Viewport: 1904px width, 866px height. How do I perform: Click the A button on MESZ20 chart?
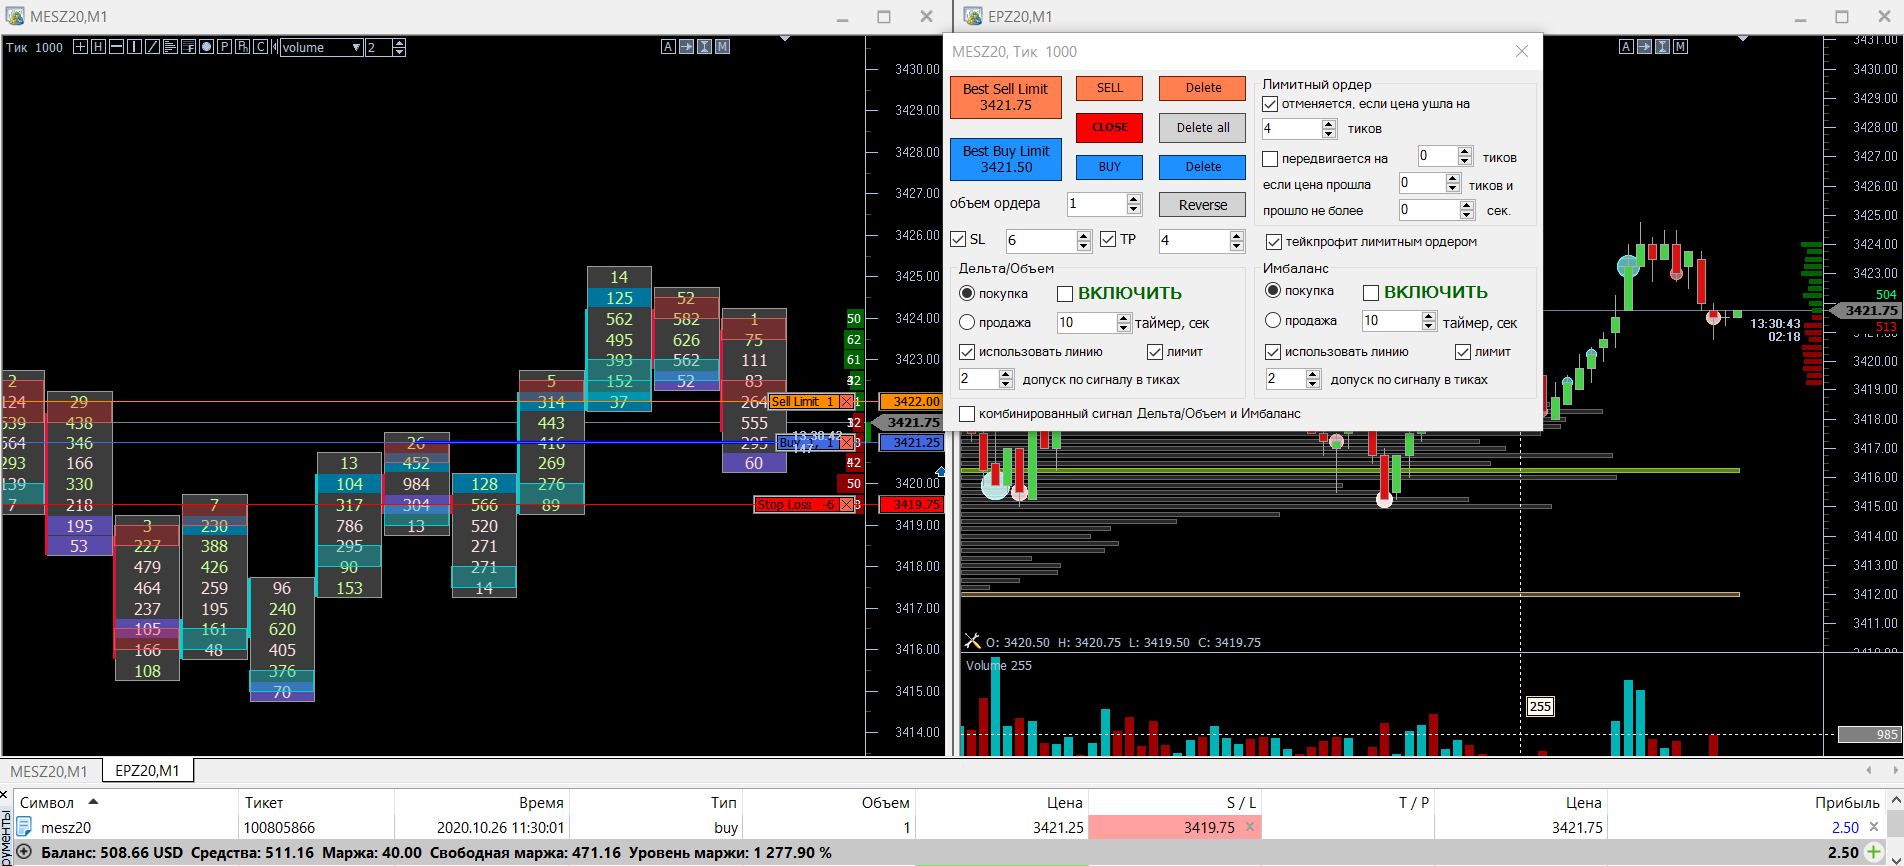[x=668, y=47]
